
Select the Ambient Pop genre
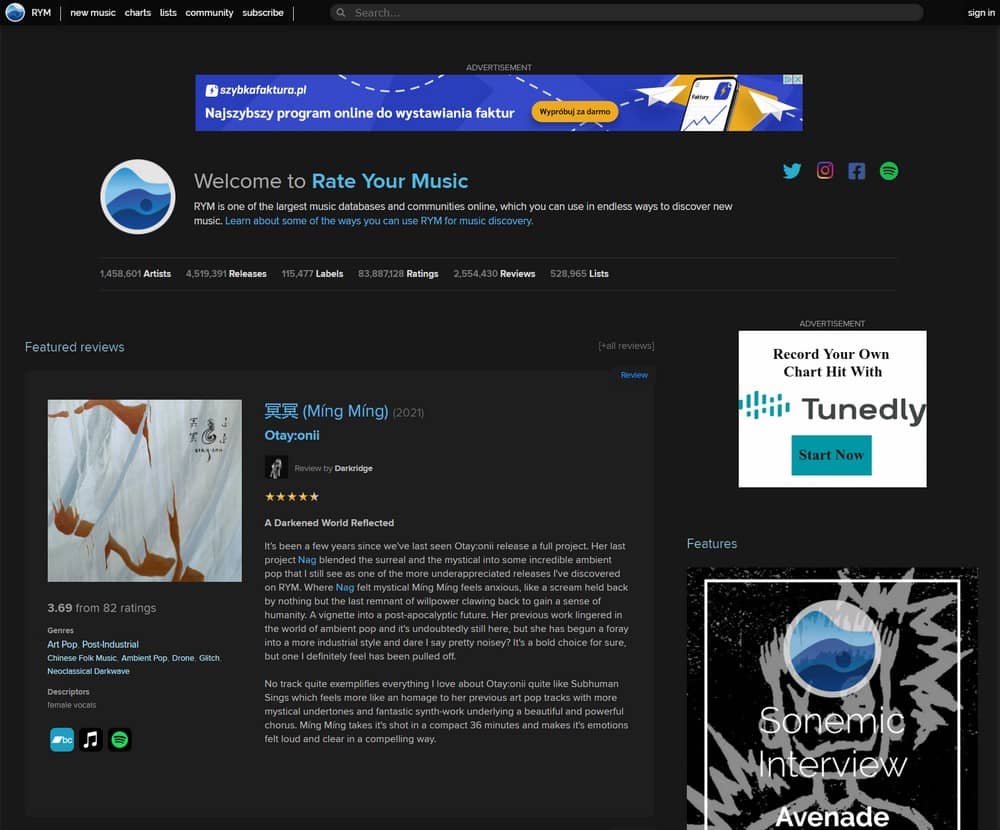(144, 658)
